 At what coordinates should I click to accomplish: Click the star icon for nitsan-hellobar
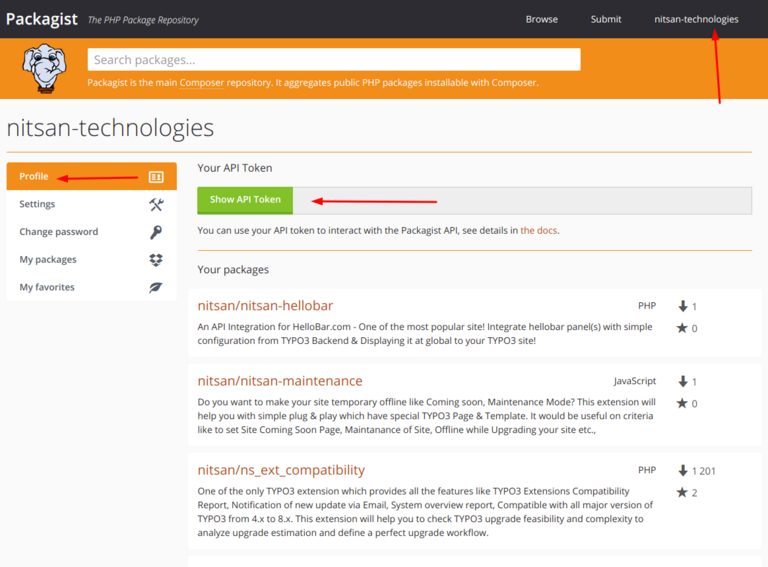tap(682, 328)
